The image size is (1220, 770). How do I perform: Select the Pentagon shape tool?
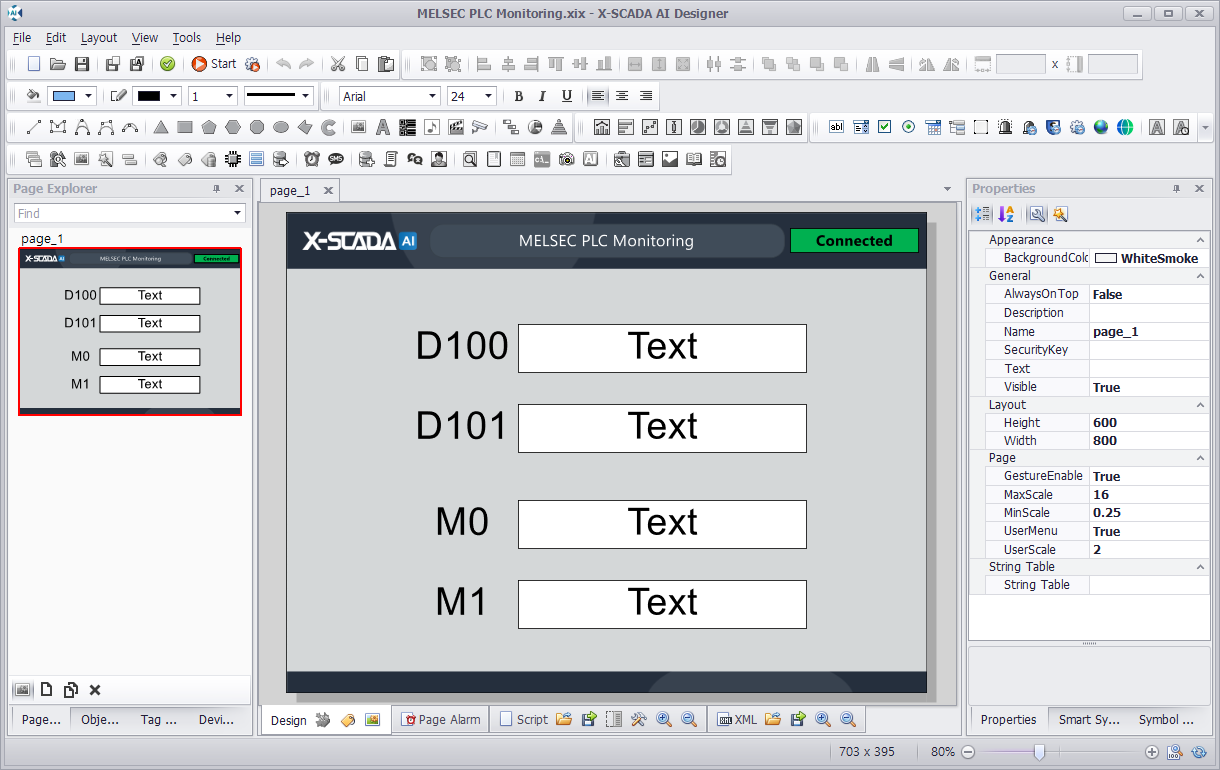(x=209, y=127)
